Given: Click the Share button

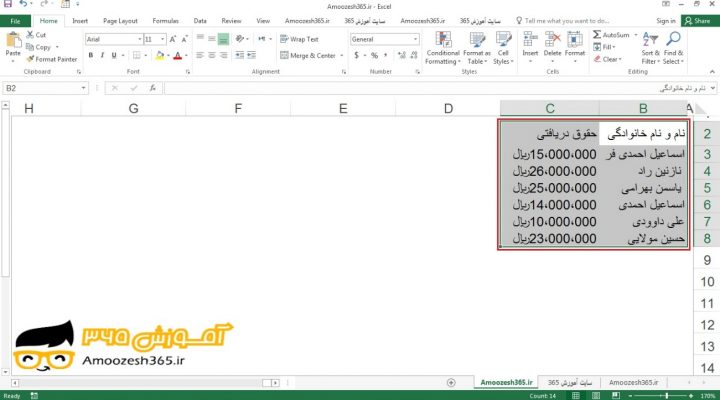Looking at the screenshot, I should (x=698, y=21).
